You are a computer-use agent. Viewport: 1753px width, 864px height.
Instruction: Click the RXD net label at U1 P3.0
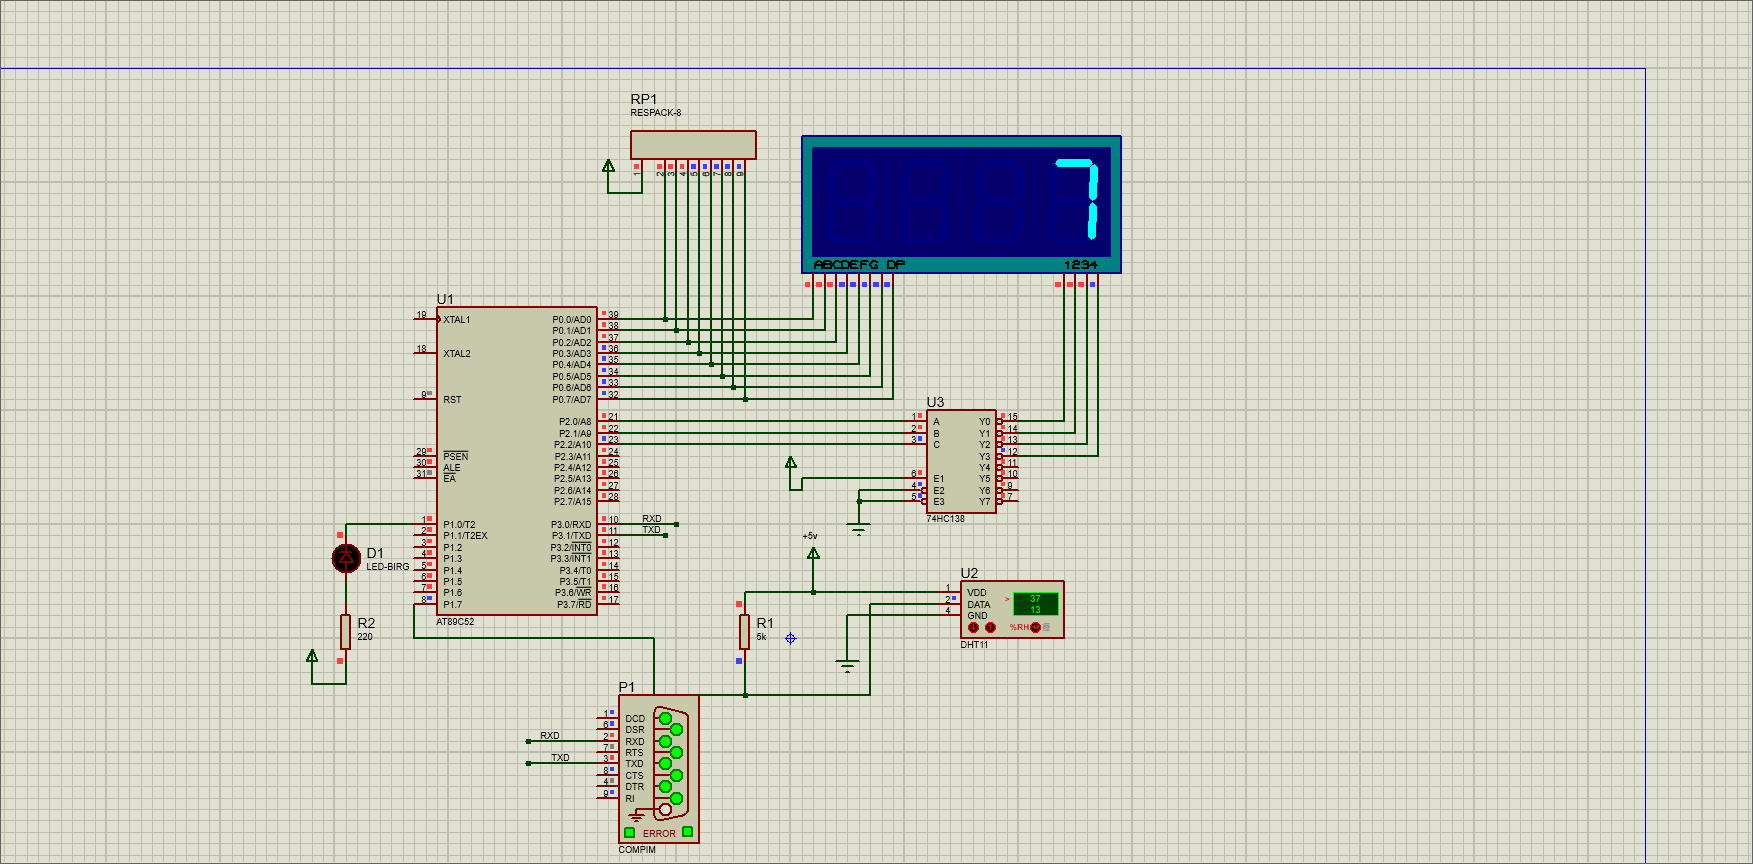click(652, 519)
